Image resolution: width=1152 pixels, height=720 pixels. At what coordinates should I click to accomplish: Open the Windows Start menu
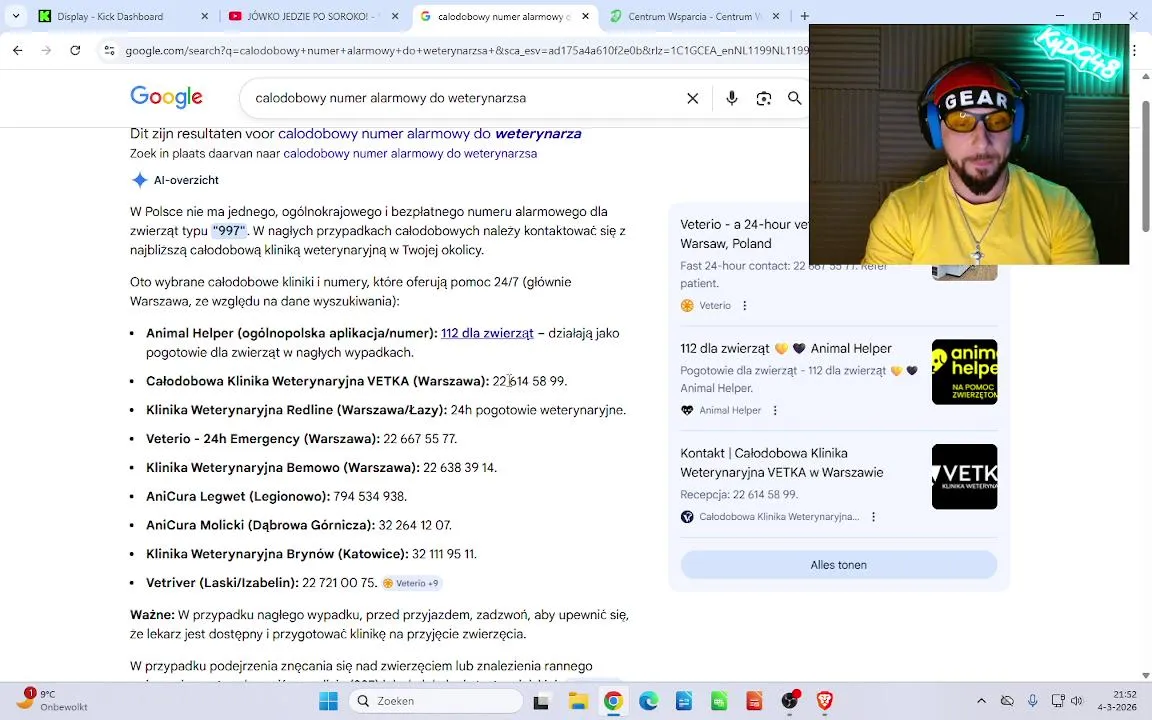pos(328,702)
